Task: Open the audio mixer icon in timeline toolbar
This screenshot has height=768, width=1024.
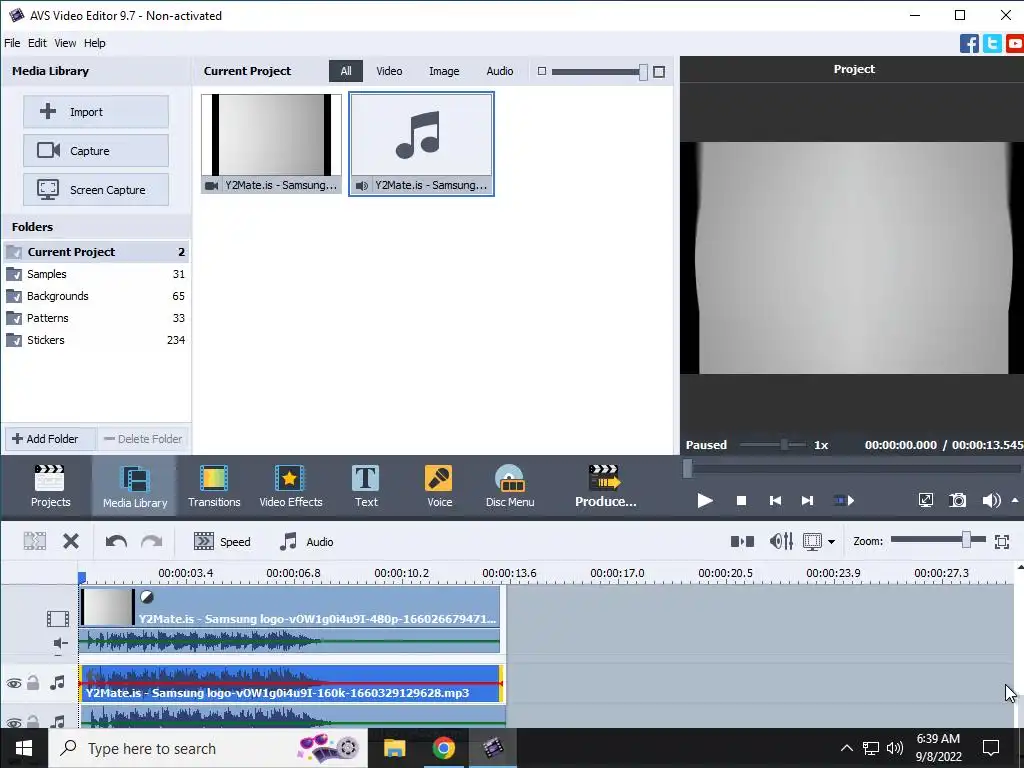Action: tap(781, 541)
